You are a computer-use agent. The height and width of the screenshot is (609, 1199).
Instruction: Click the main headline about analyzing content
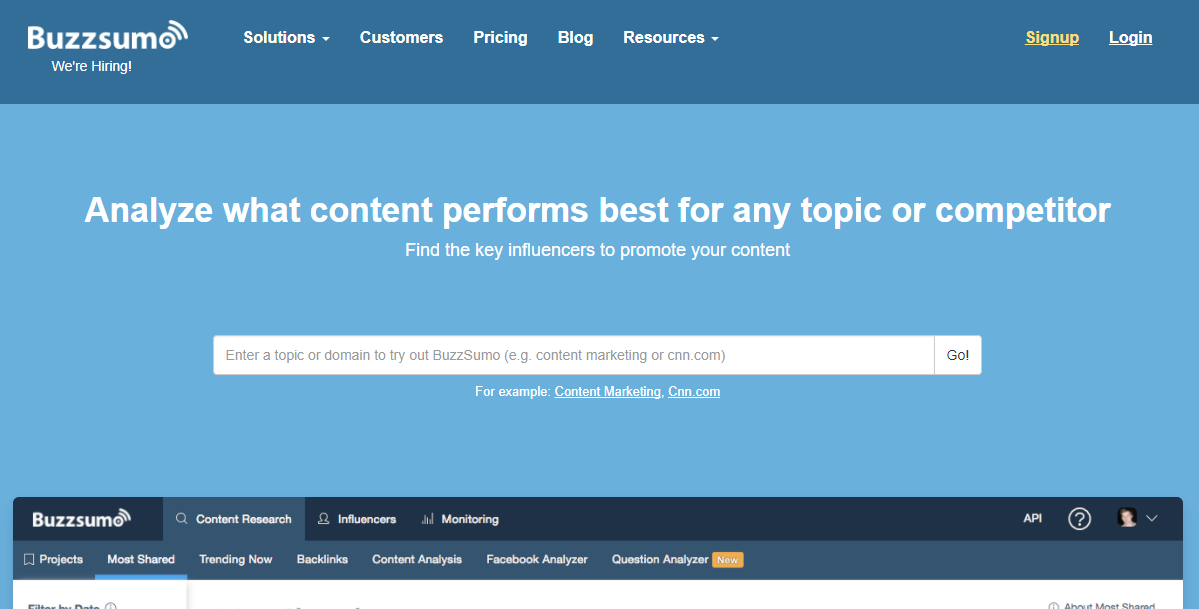click(597, 210)
